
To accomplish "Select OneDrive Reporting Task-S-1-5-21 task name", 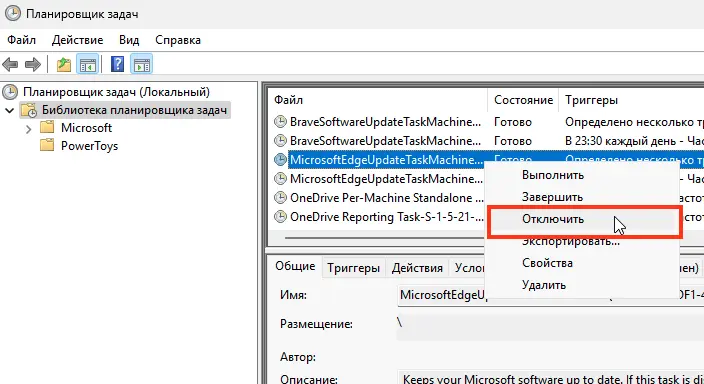I will (x=387, y=217).
